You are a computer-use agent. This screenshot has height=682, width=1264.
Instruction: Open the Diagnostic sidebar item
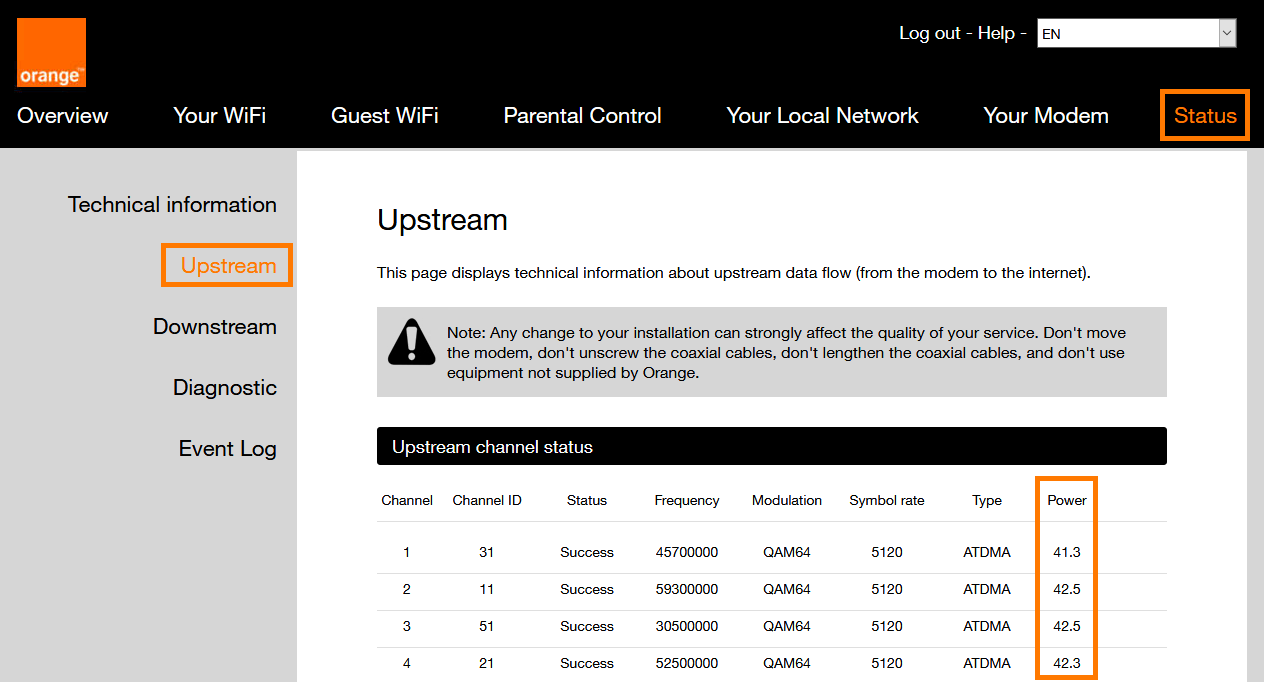pyautogui.click(x=225, y=388)
